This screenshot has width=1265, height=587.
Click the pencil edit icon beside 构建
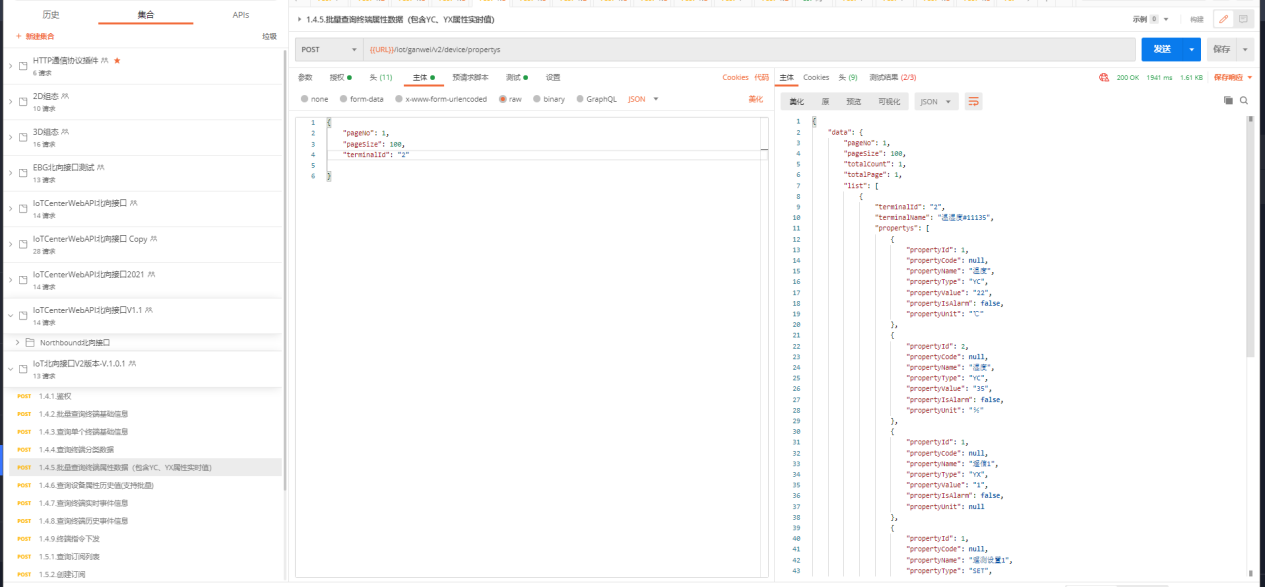coord(1223,19)
